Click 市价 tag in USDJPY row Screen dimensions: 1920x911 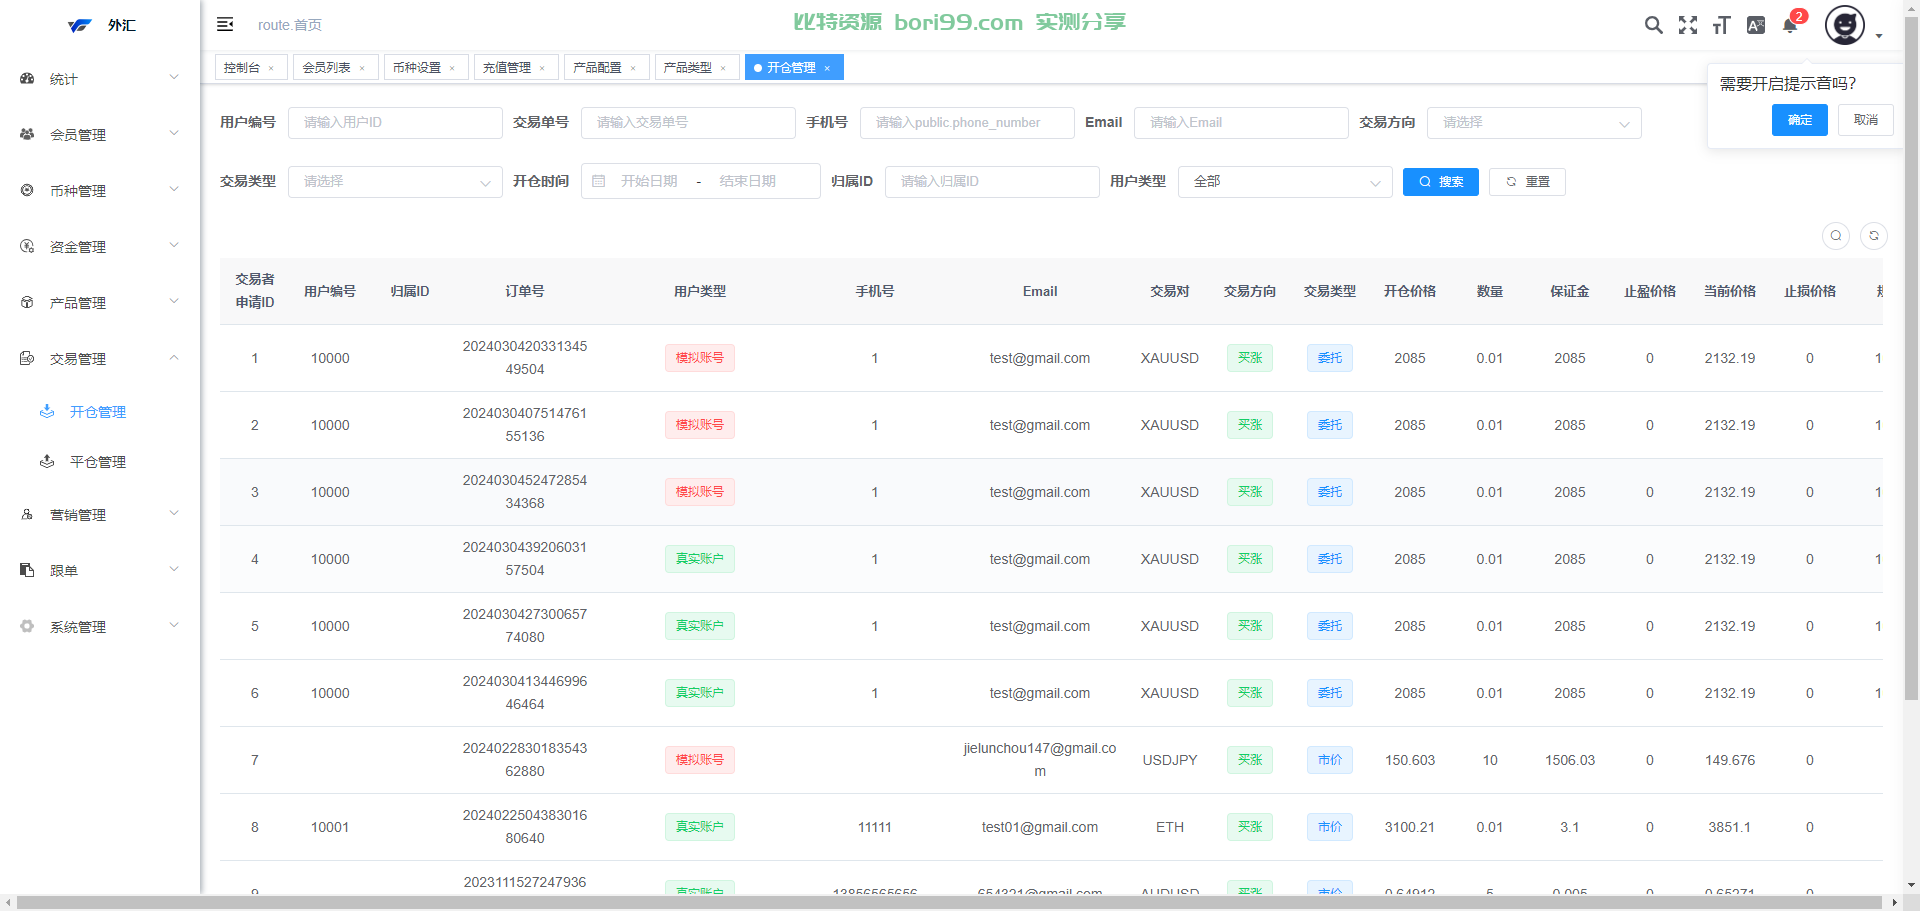1330,760
